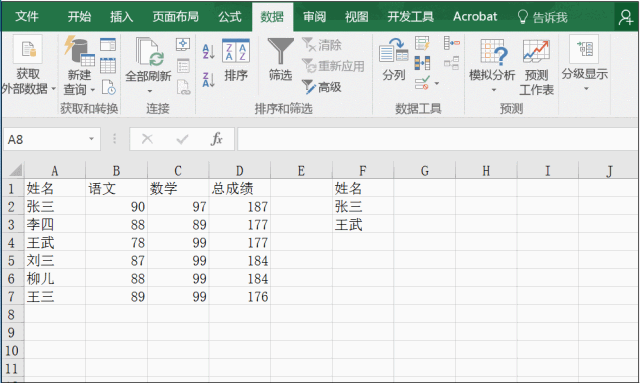Click the Consolidate icon in 数据工具

[451, 43]
